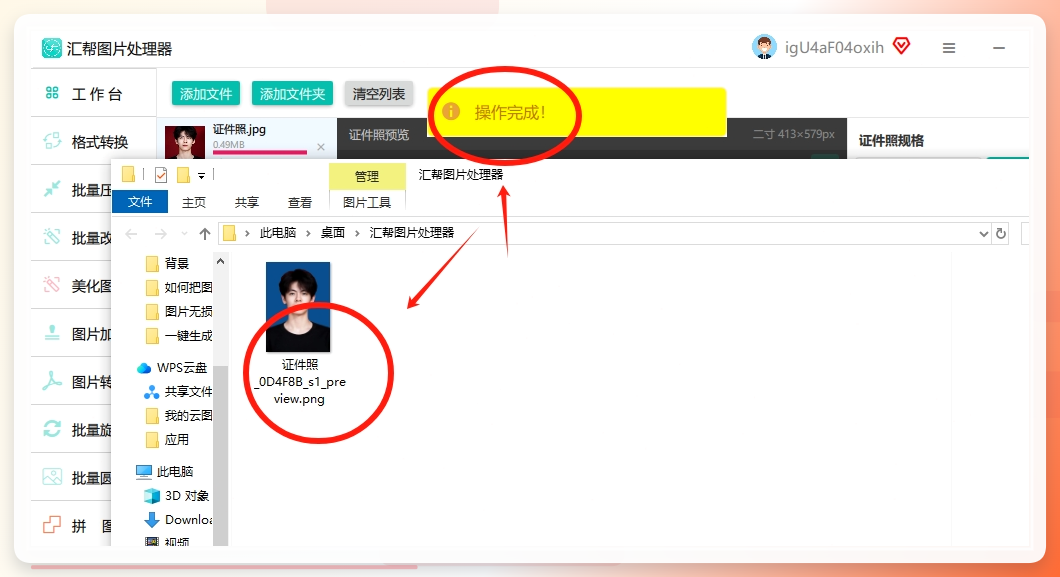Select the 证件照_0D4F8B_s1_preview.png file thumbnail

[x=298, y=307]
